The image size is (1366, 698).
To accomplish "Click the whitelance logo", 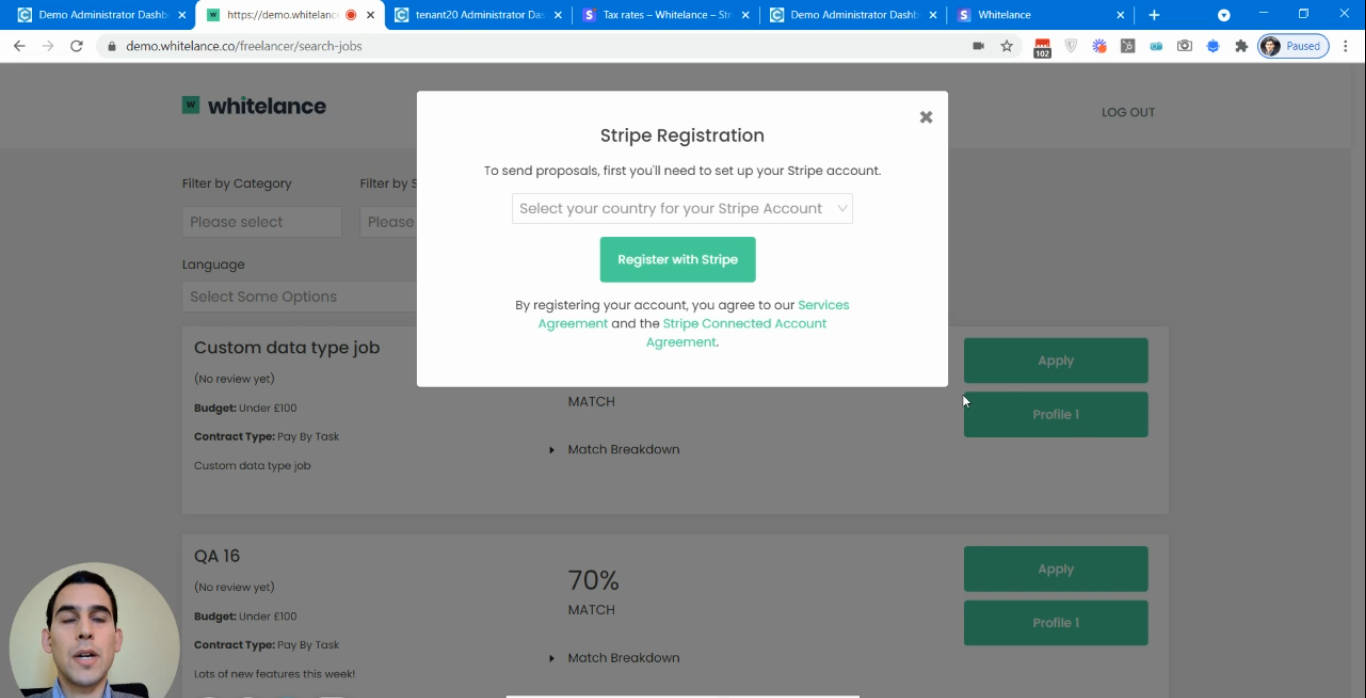I will (x=254, y=105).
